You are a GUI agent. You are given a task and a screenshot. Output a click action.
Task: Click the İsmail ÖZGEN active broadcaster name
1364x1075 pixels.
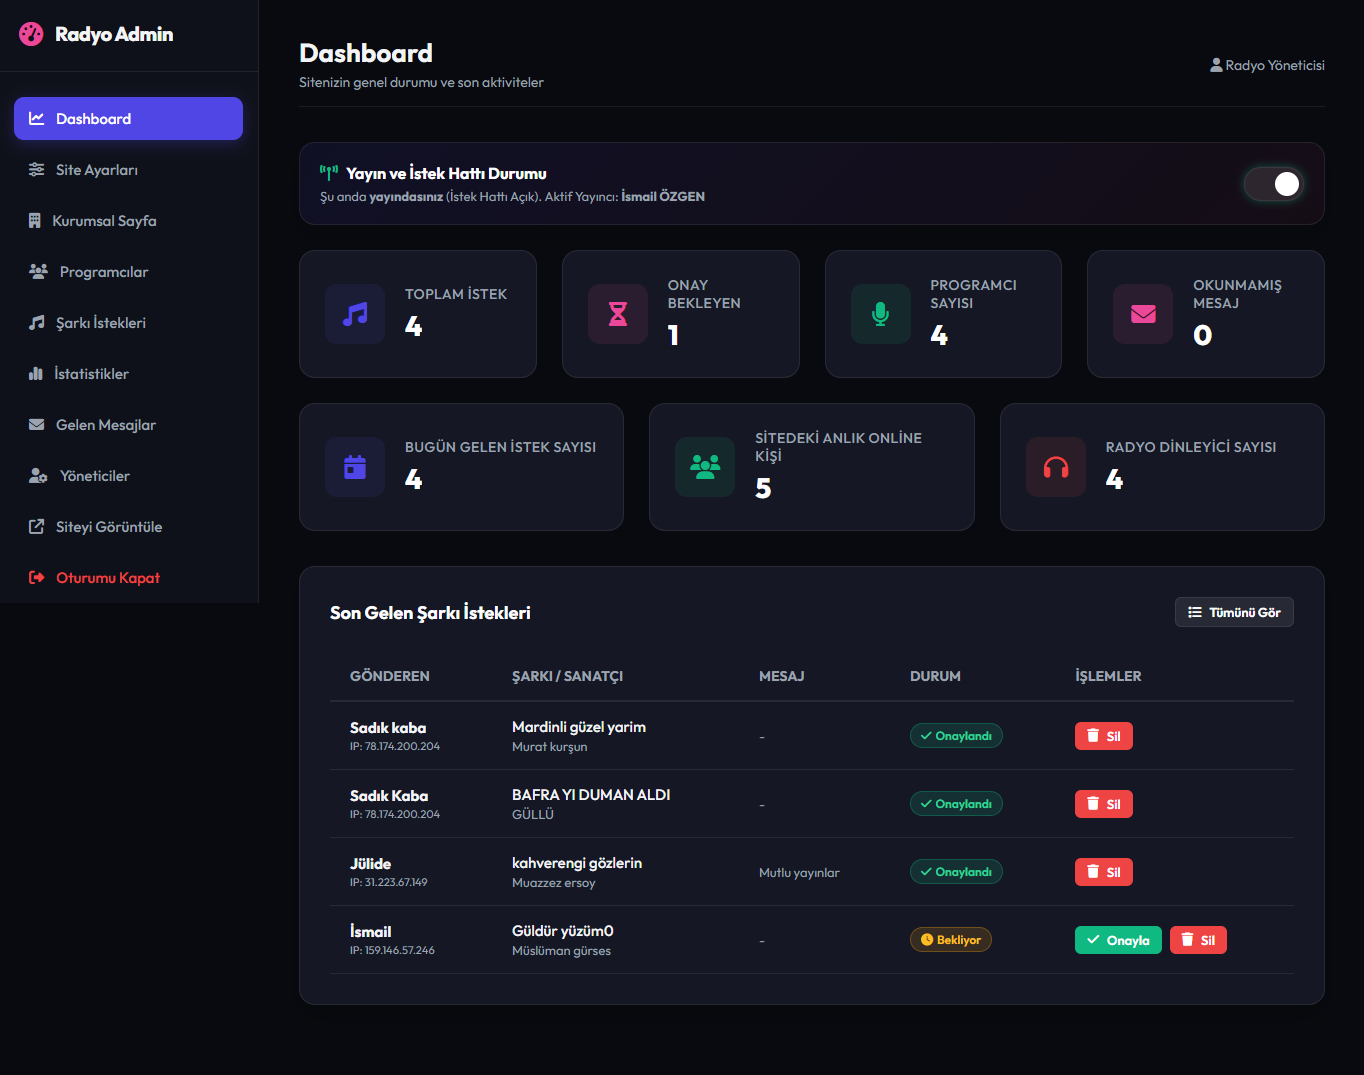pyautogui.click(x=663, y=197)
